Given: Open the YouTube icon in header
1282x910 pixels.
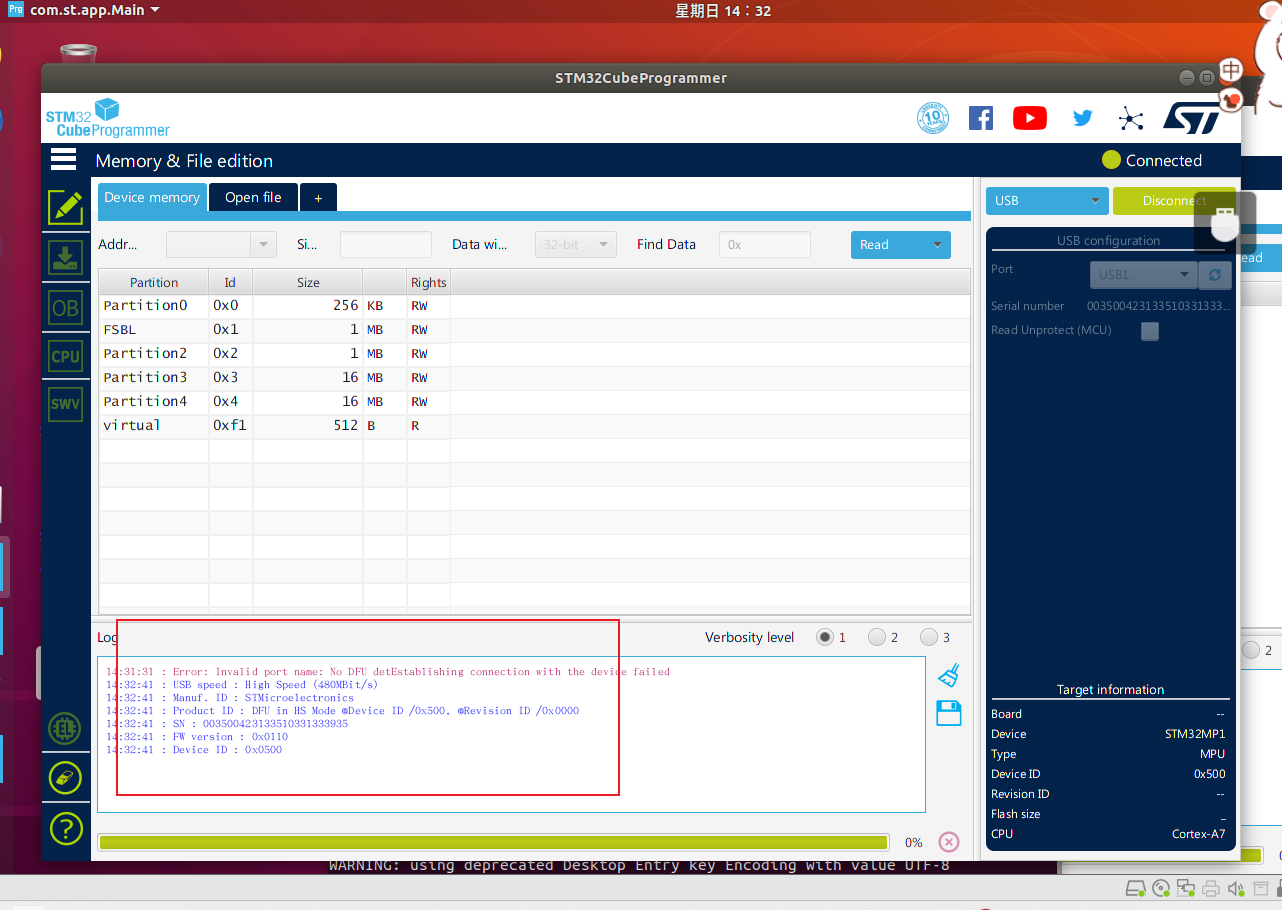Looking at the screenshot, I should (x=1030, y=118).
